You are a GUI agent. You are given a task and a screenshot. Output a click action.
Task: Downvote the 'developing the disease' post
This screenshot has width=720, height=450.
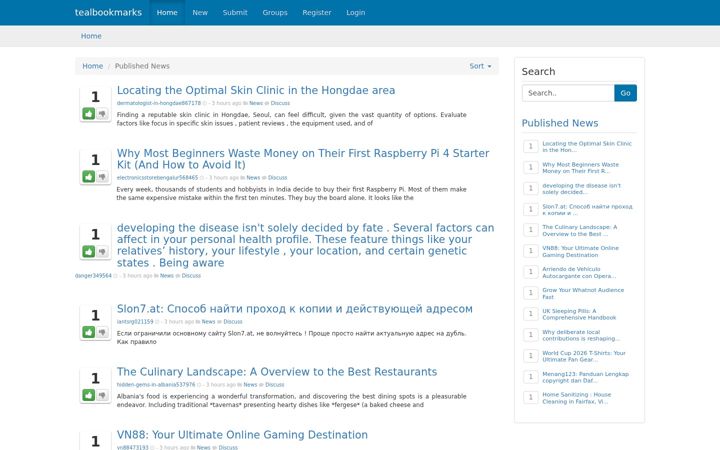click(x=102, y=251)
